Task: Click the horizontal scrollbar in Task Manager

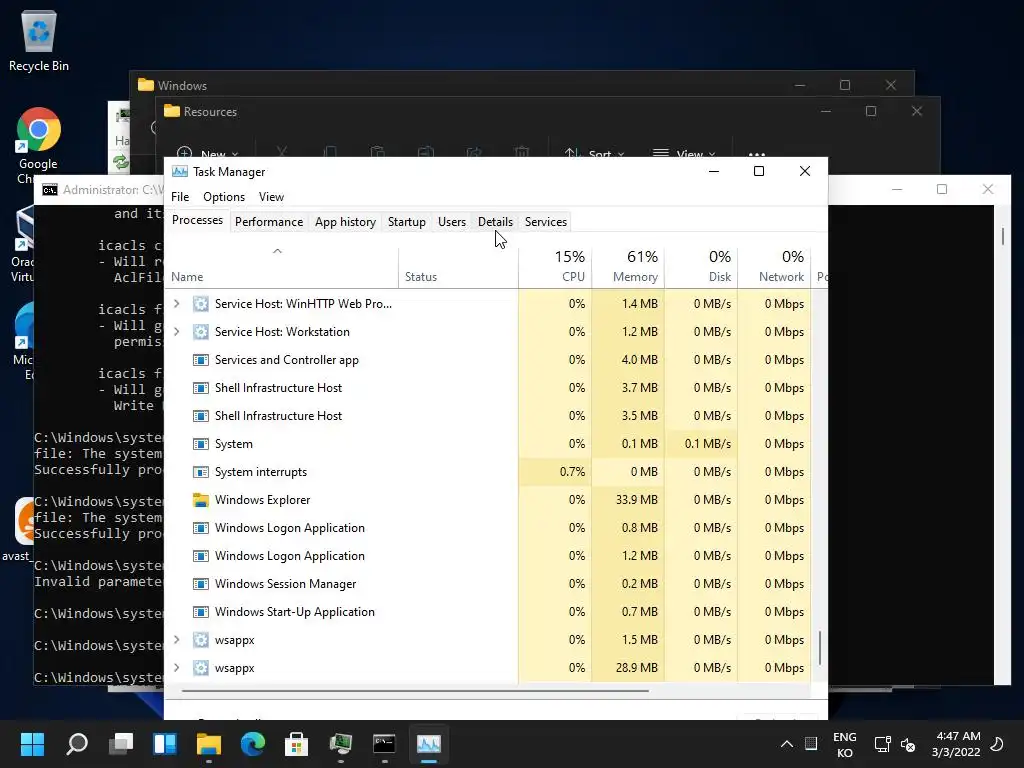Action: [x=415, y=690]
